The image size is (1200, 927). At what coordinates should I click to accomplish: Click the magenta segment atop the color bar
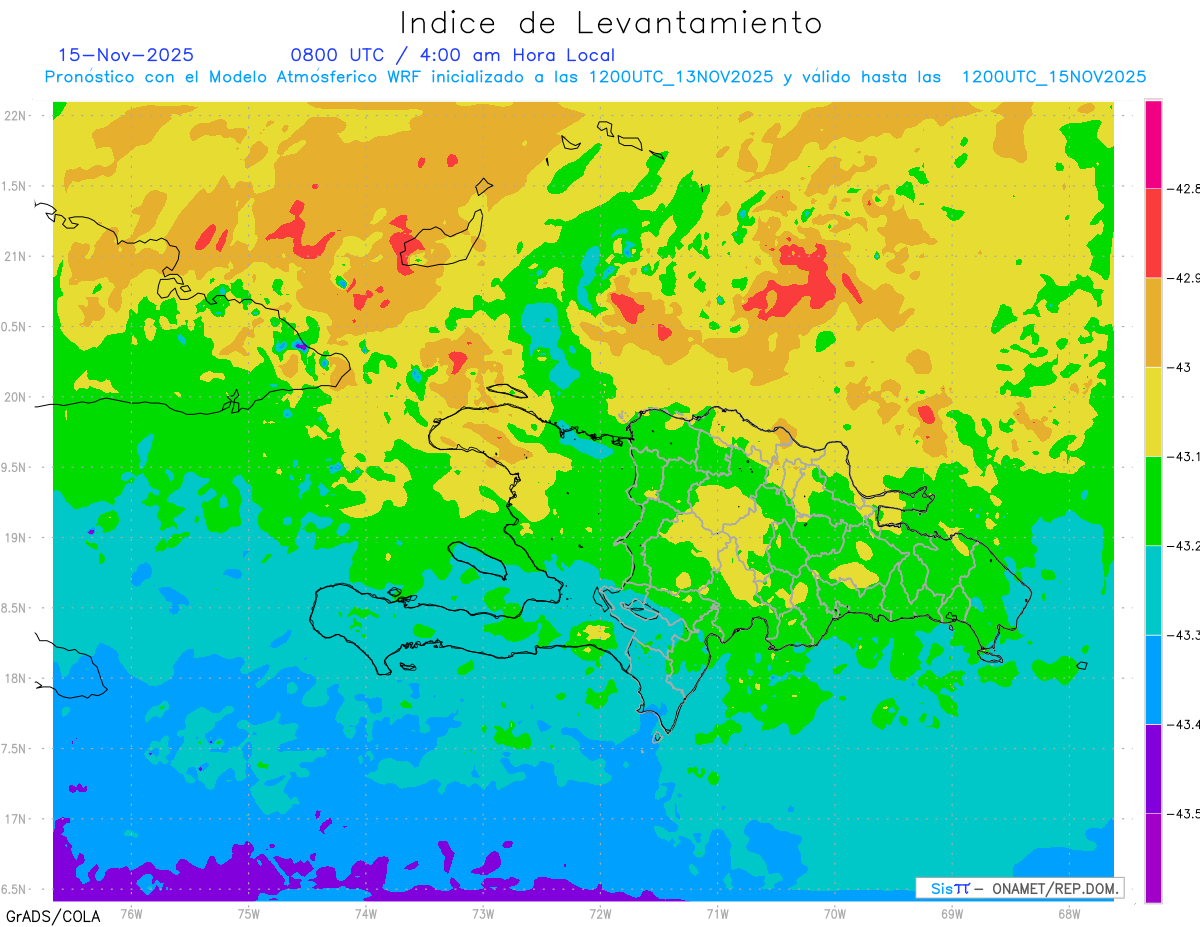click(1153, 144)
